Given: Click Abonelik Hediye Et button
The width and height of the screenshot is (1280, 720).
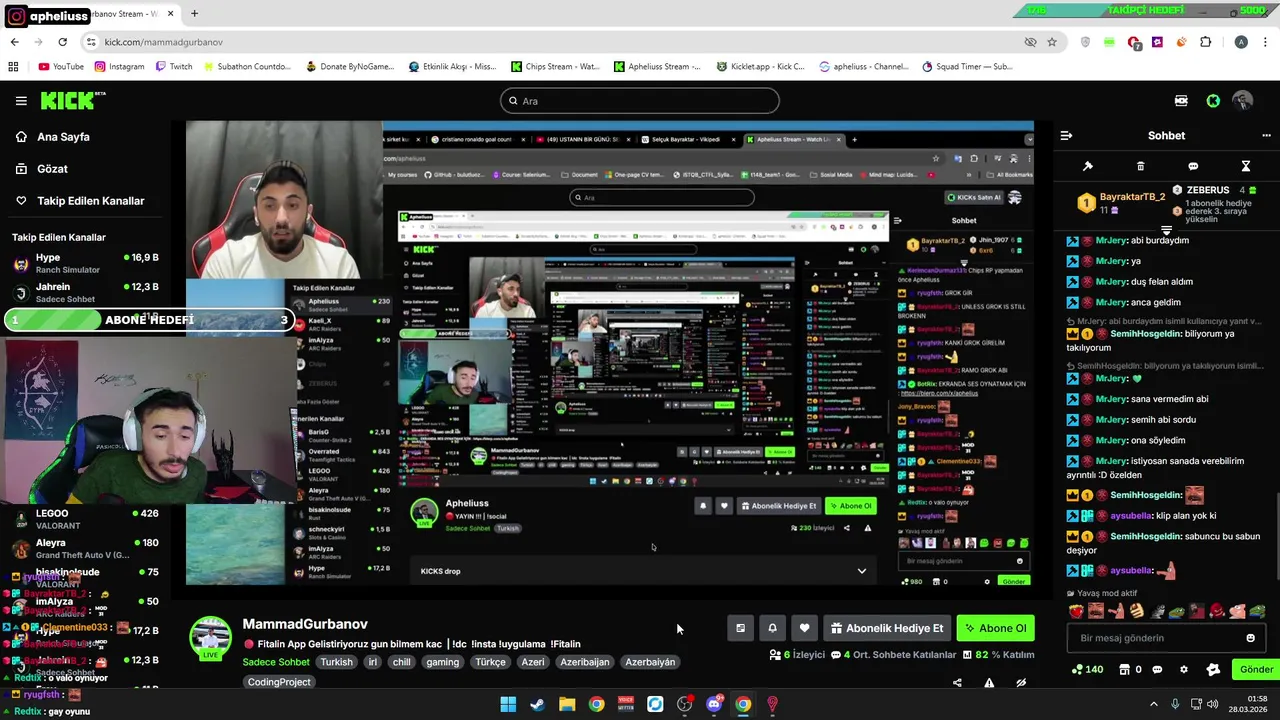Looking at the screenshot, I should [x=887, y=628].
